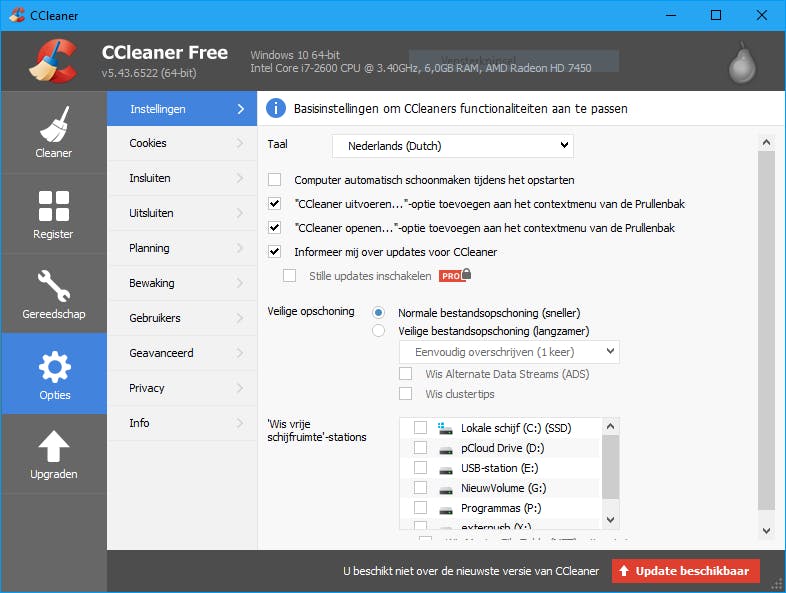Open the Cleaner section broom icon
The width and height of the screenshot is (786, 593).
coord(54,124)
